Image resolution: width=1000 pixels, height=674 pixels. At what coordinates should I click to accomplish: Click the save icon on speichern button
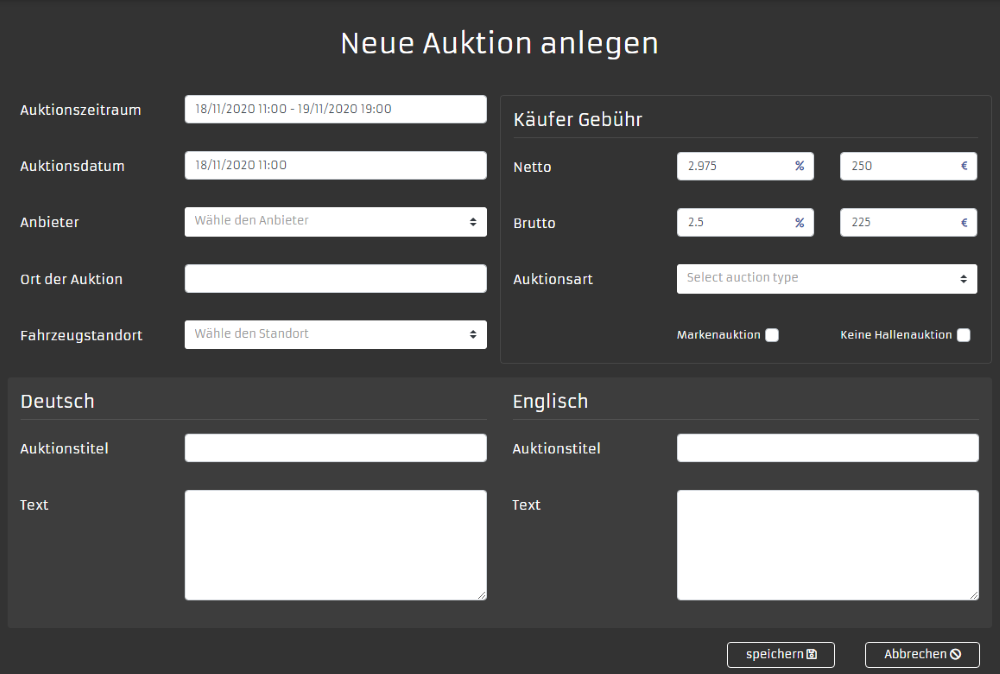(x=812, y=655)
